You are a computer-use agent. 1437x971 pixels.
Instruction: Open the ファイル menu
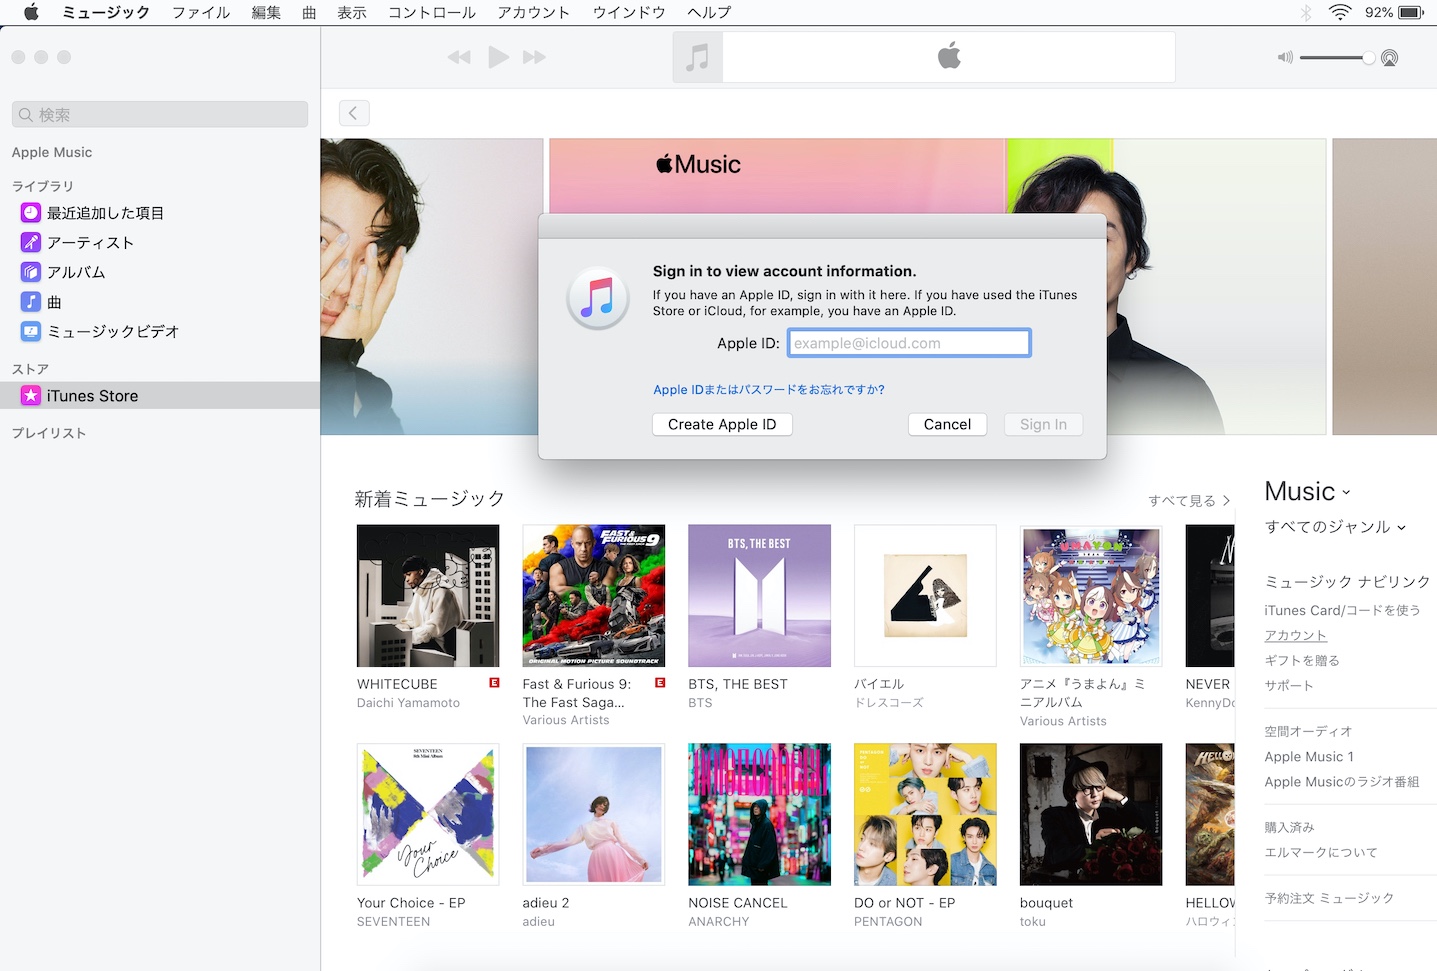point(201,12)
